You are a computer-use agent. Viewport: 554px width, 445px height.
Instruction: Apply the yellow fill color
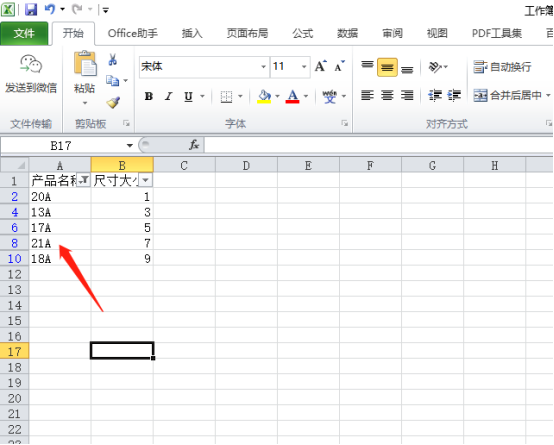[264, 96]
